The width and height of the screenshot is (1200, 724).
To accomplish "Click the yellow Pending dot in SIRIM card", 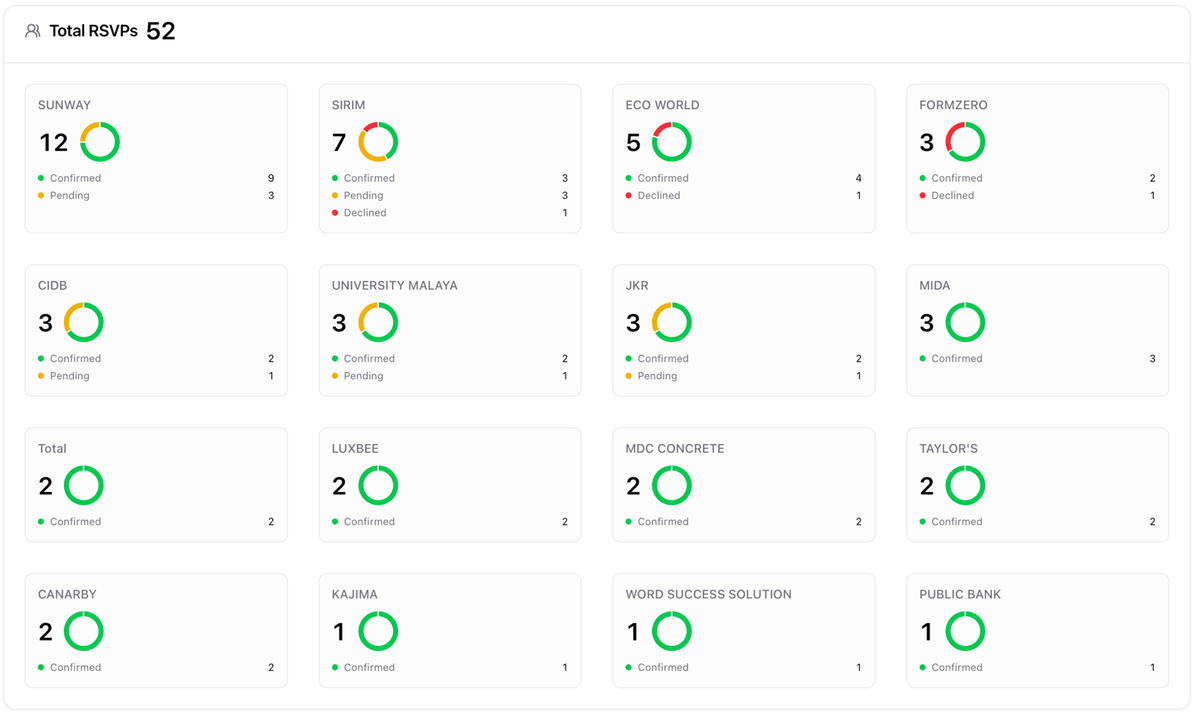I will (x=335, y=195).
